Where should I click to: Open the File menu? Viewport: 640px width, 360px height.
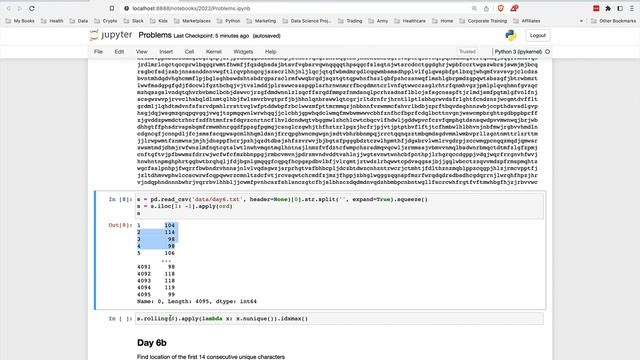[98, 52]
